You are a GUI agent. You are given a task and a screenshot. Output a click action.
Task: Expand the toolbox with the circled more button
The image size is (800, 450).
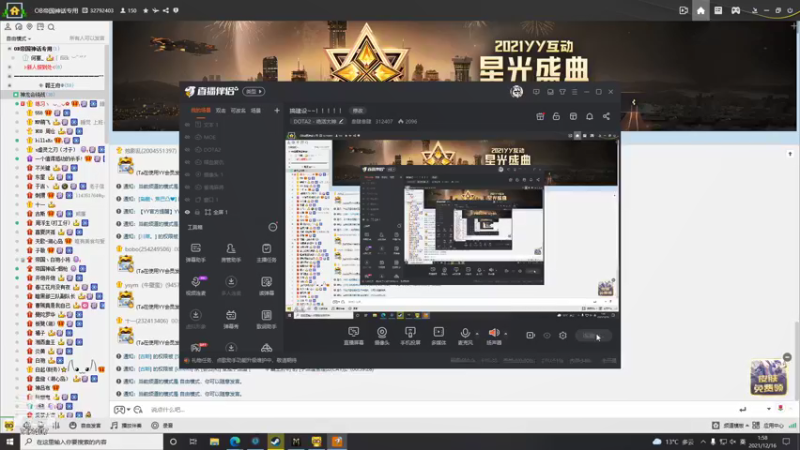pos(273,227)
